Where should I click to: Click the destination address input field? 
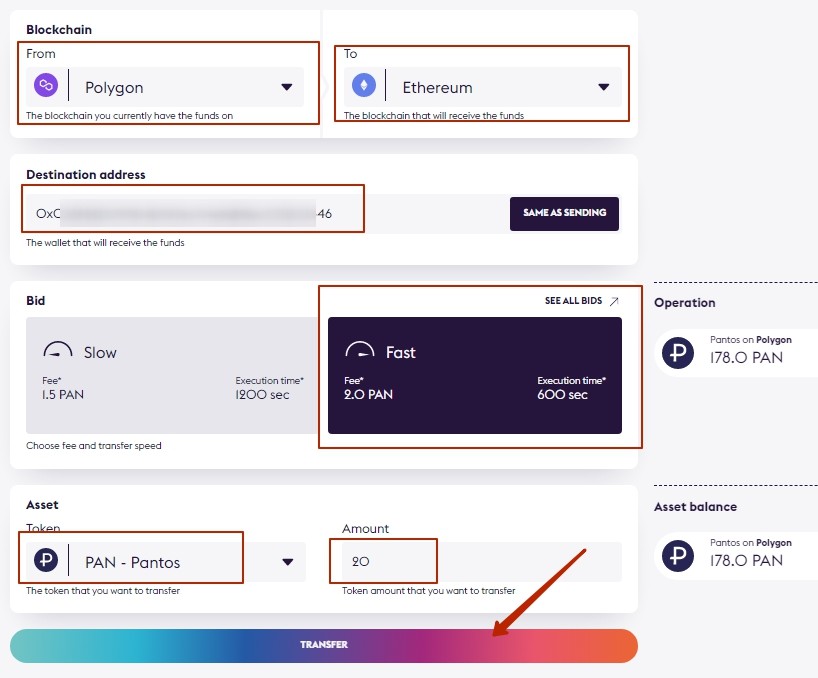(265, 213)
